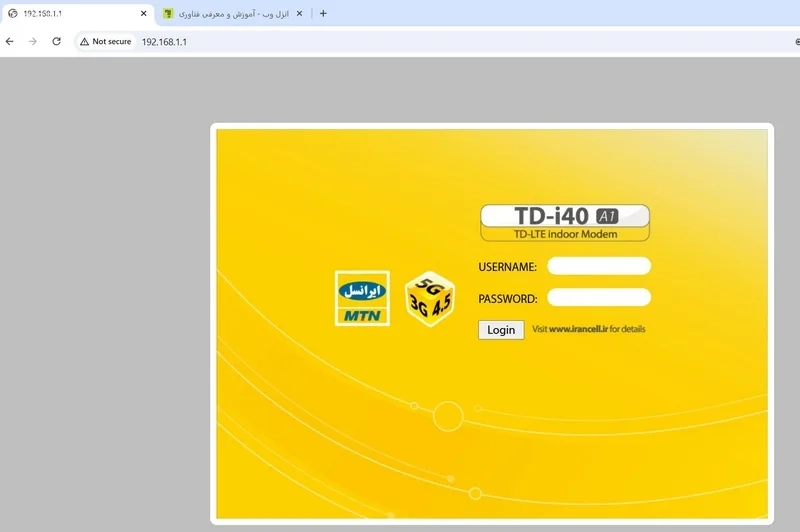Focus the PASSWORD input field
Screen dimensions: 800x532
click(599, 297)
